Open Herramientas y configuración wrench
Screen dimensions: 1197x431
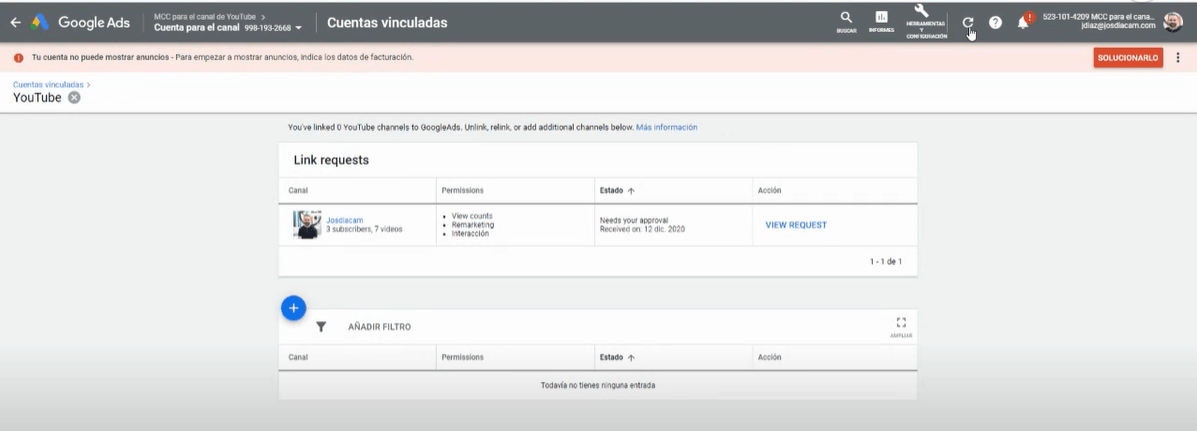pyautogui.click(x=921, y=14)
